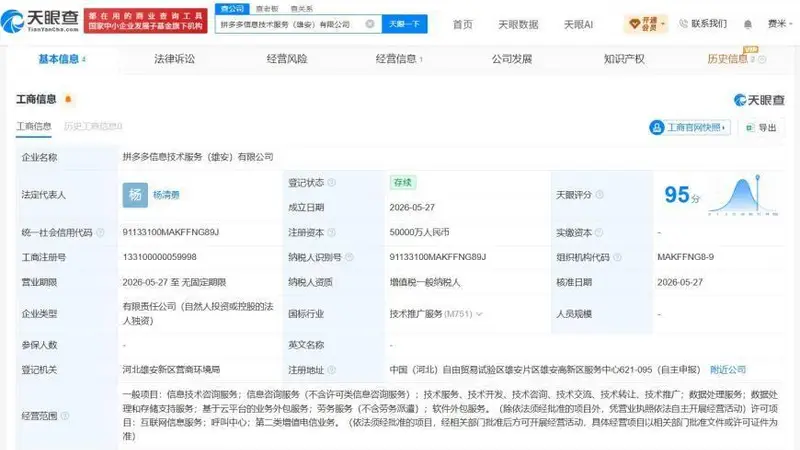The height and width of the screenshot is (450, 800).
Task: Open 天眼数据 in the top navigation
Action: pyautogui.click(x=518, y=24)
